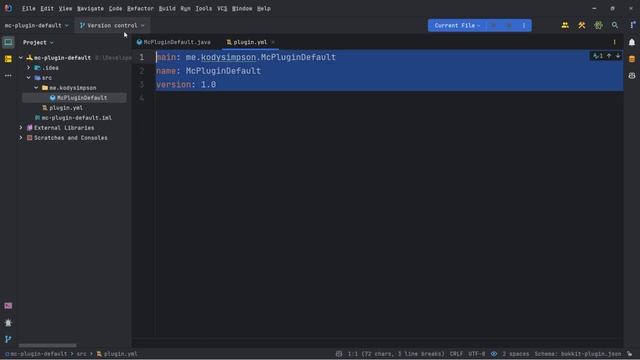Click the 2 spaces indent widget
Image resolution: width=640 pixels, height=360 pixels.
pyautogui.click(x=516, y=354)
